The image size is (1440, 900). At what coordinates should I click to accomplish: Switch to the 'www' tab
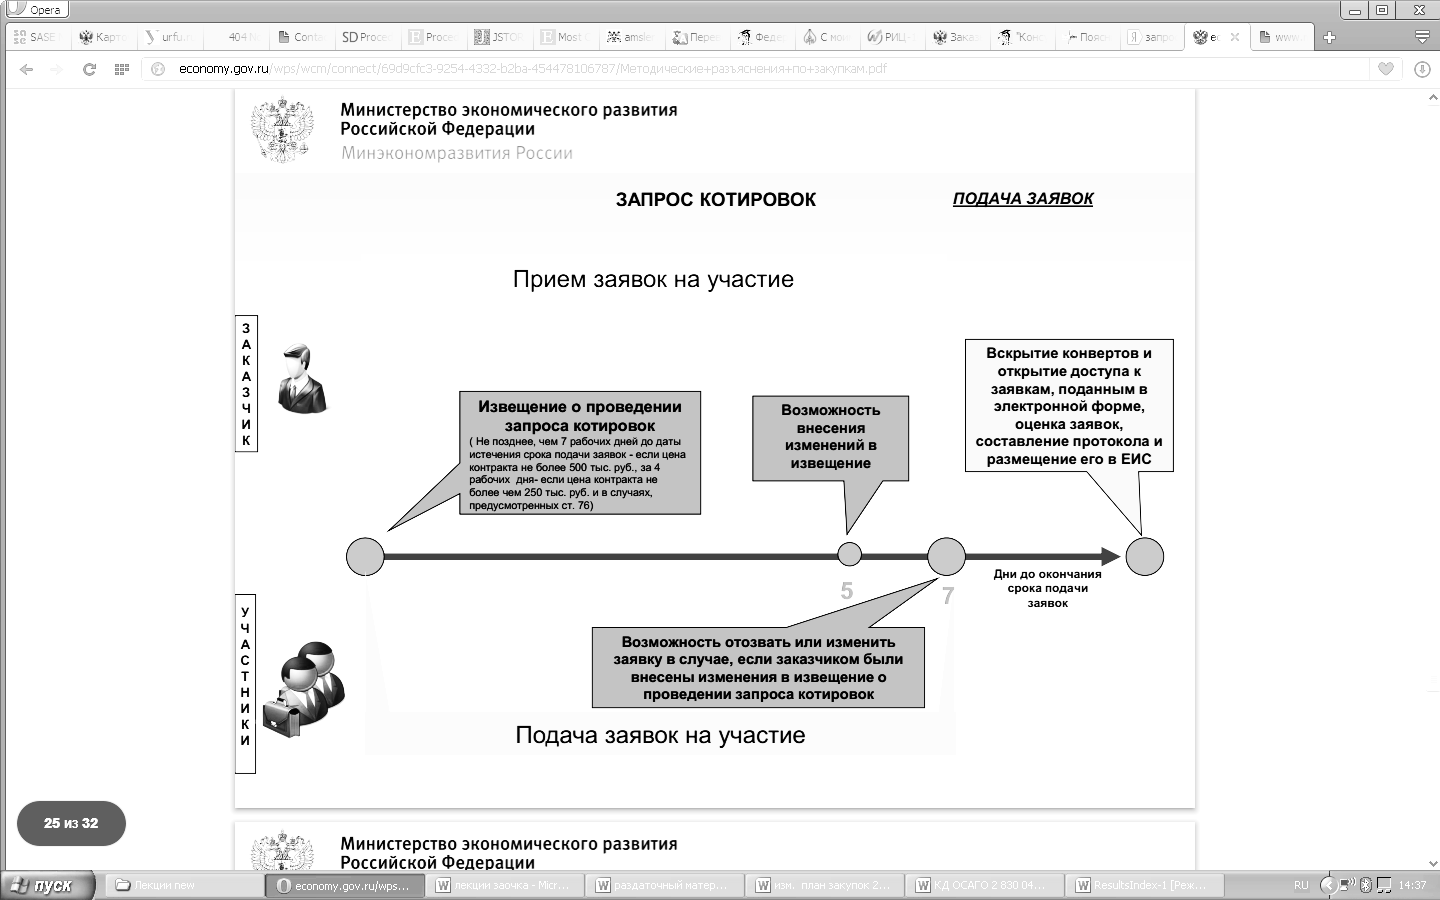pyautogui.click(x=1281, y=37)
